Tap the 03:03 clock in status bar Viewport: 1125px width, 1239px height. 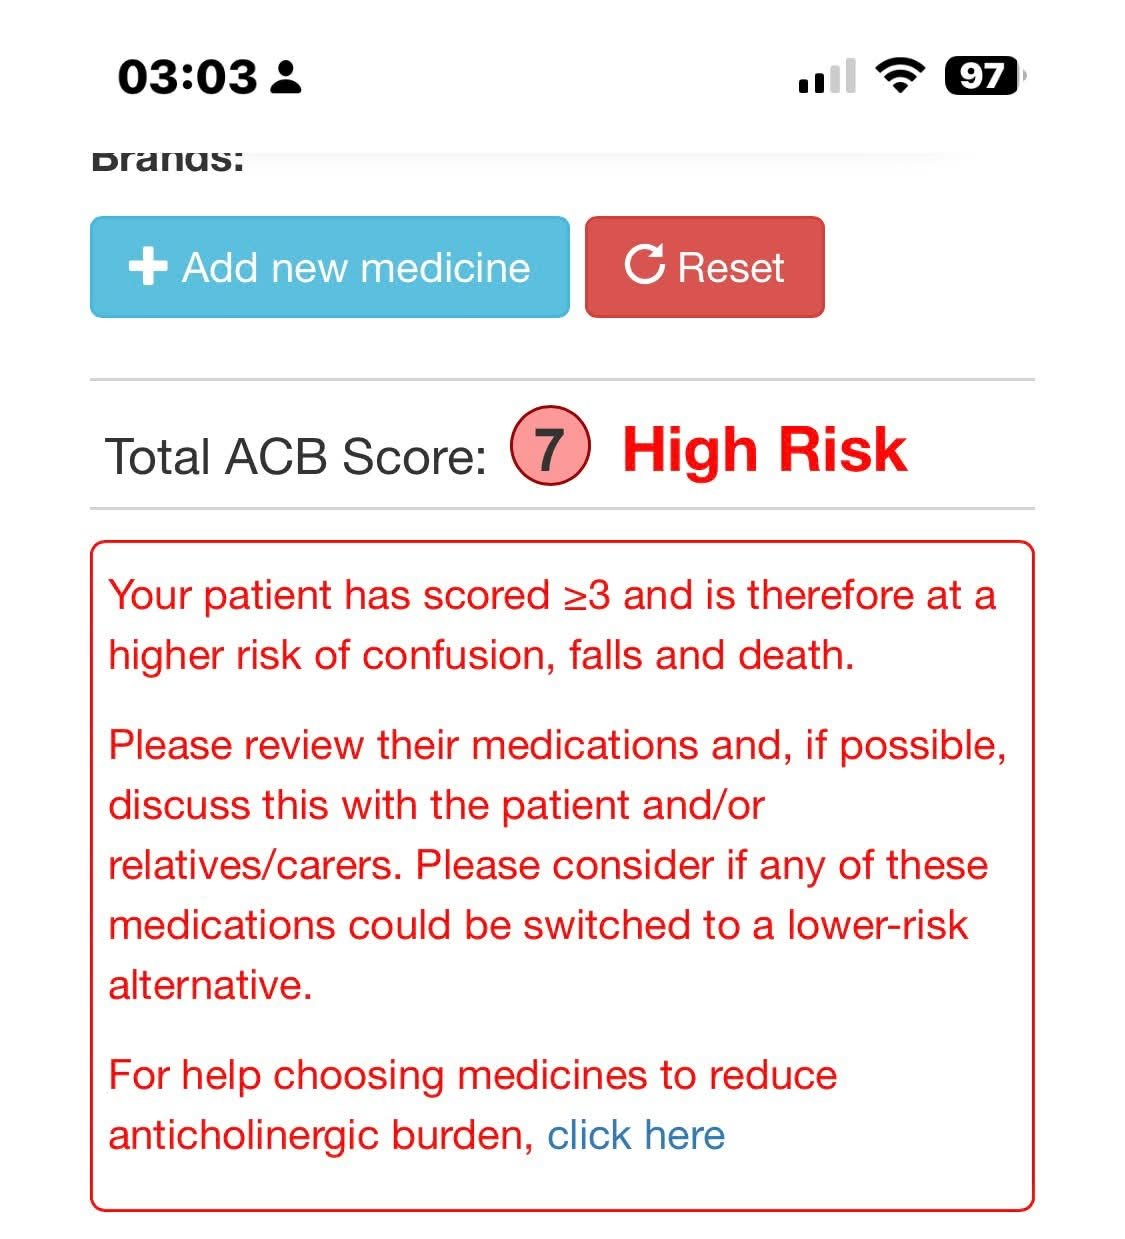coord(188,77)
